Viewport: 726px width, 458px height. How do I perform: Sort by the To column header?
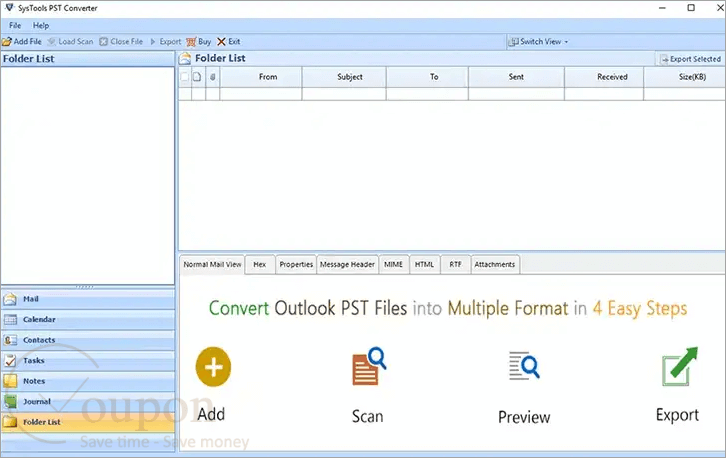(x=427, y=77)
